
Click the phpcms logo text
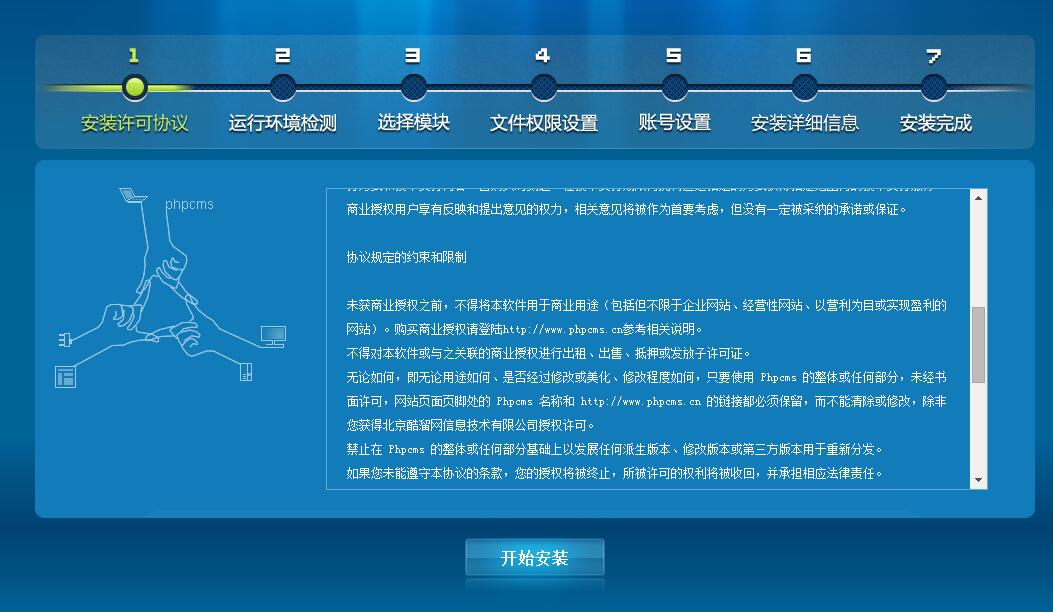coord(189,204)
